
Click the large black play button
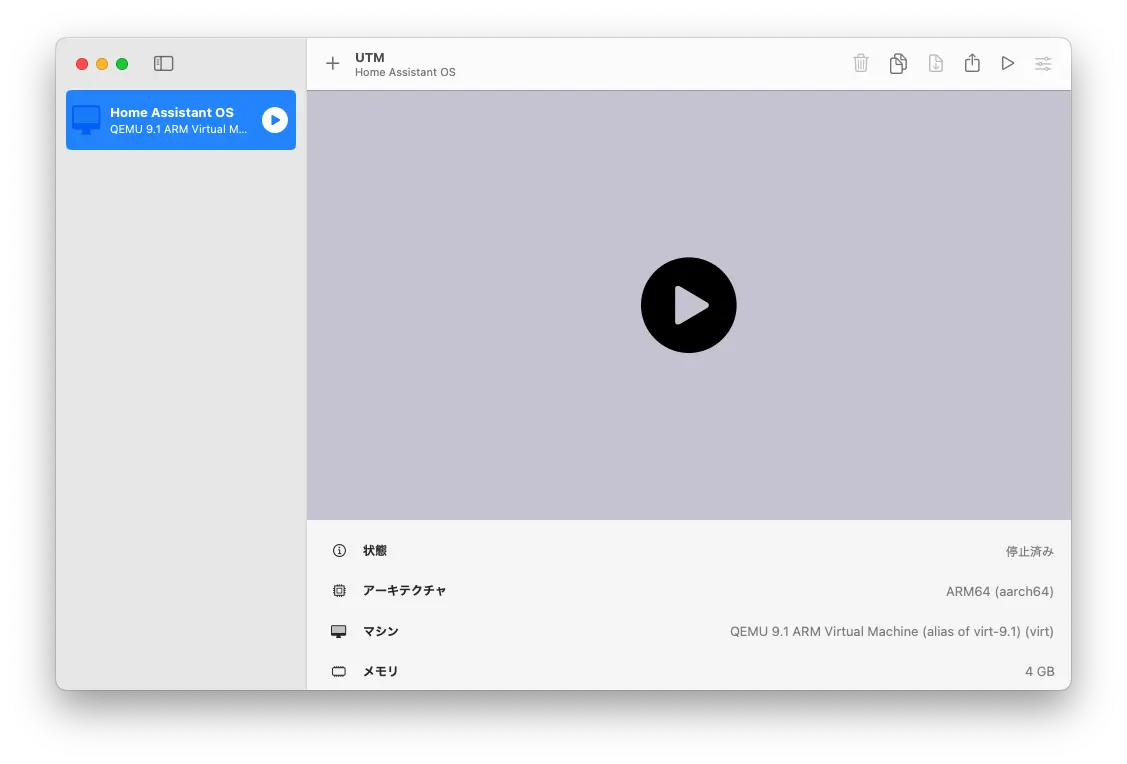(689, 305)
